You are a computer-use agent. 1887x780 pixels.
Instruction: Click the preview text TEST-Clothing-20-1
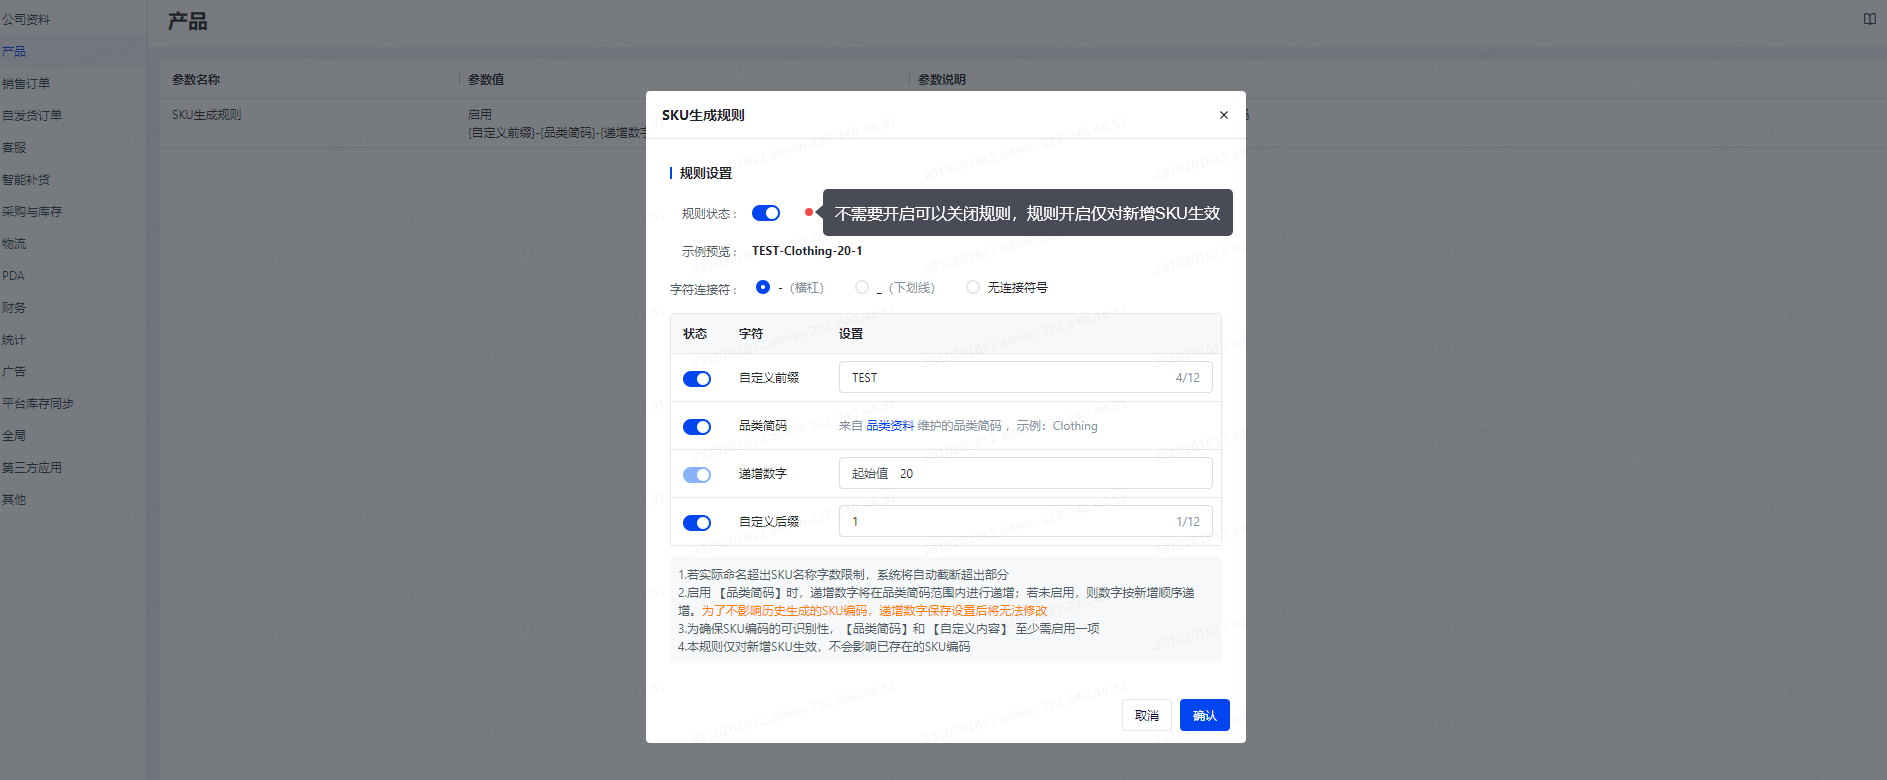807,251
